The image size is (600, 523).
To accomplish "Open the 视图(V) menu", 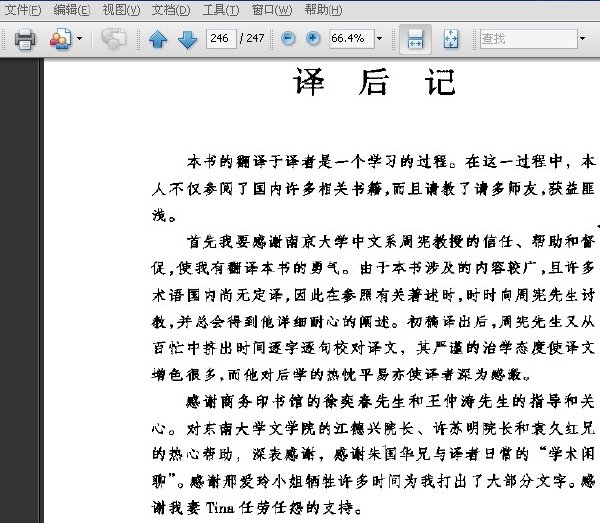I will pos(121,10).
